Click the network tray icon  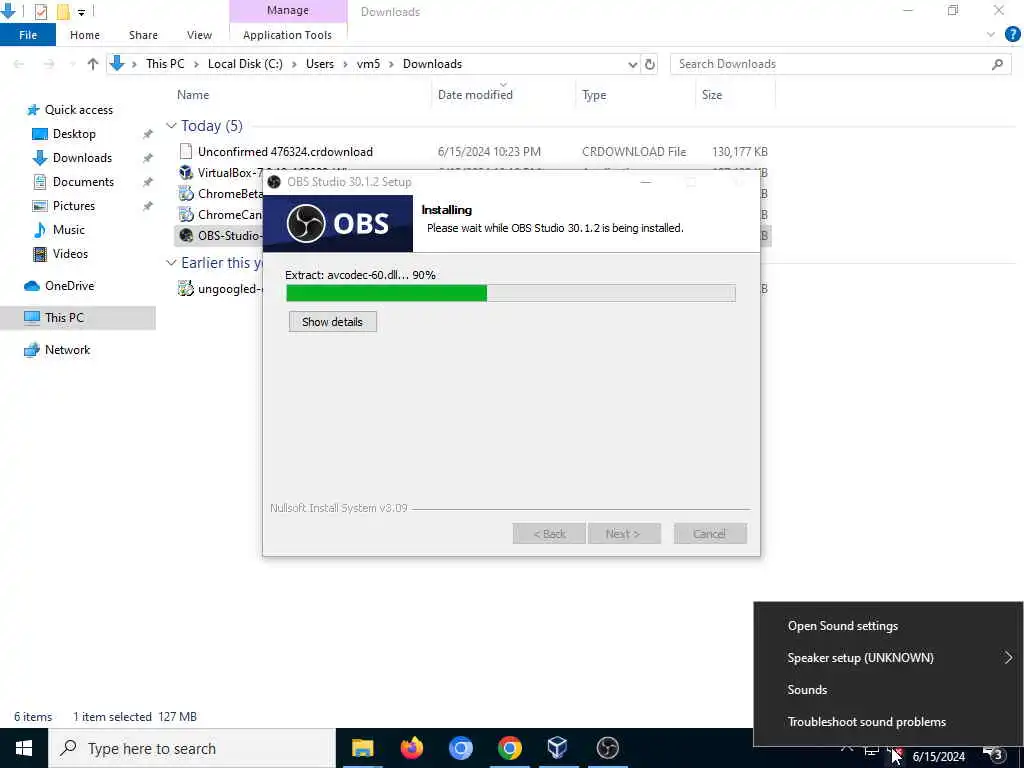[x=871, y=751]
